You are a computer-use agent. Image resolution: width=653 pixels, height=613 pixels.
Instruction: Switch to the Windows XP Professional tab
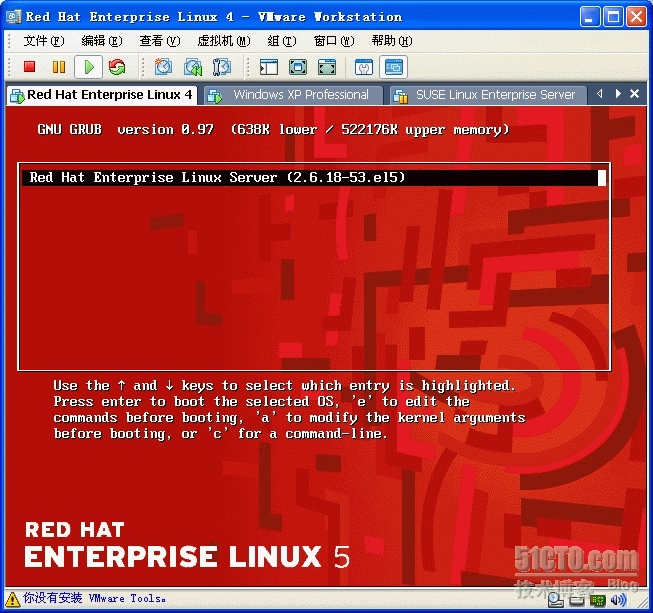293,95
